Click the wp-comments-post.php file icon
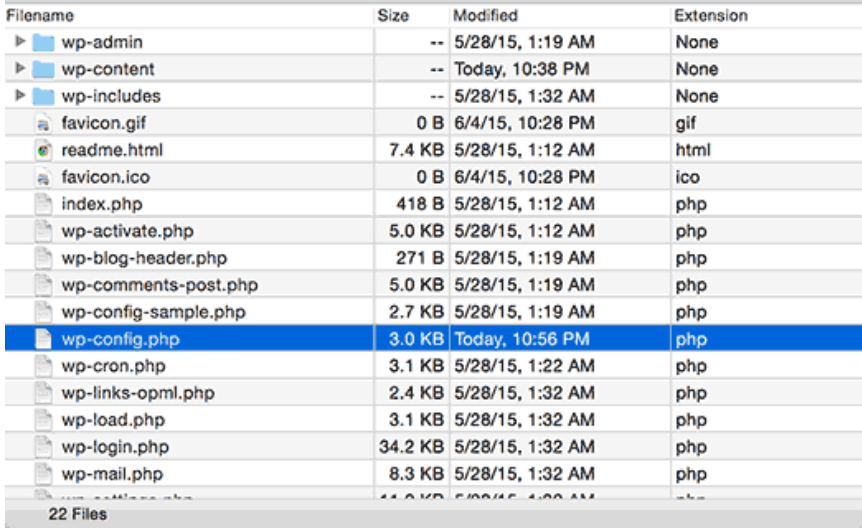Image resolution: width=862 pixels, height=531 pixels. [x=43, y=285]
